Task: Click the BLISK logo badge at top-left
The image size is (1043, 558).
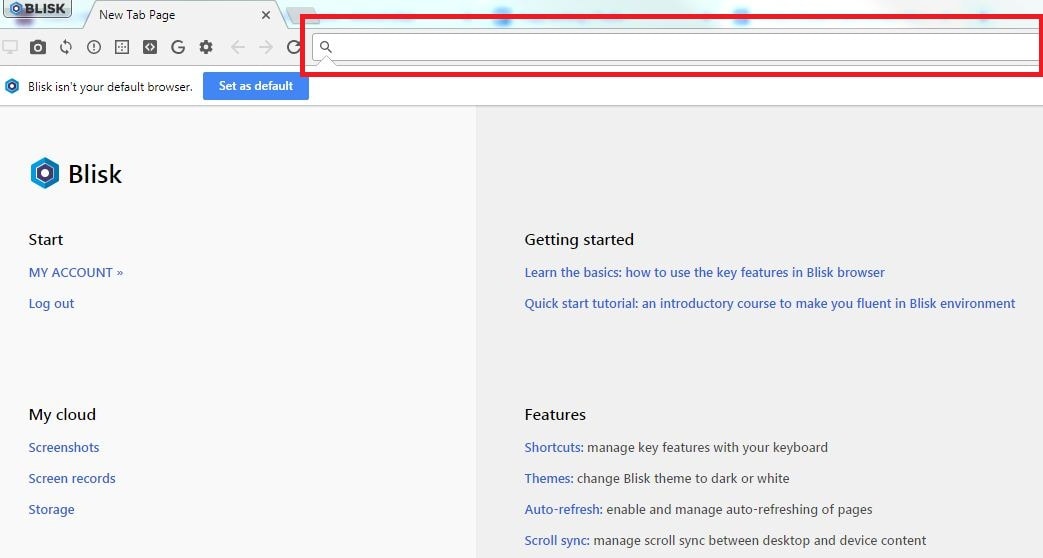Action: point(36,9)
